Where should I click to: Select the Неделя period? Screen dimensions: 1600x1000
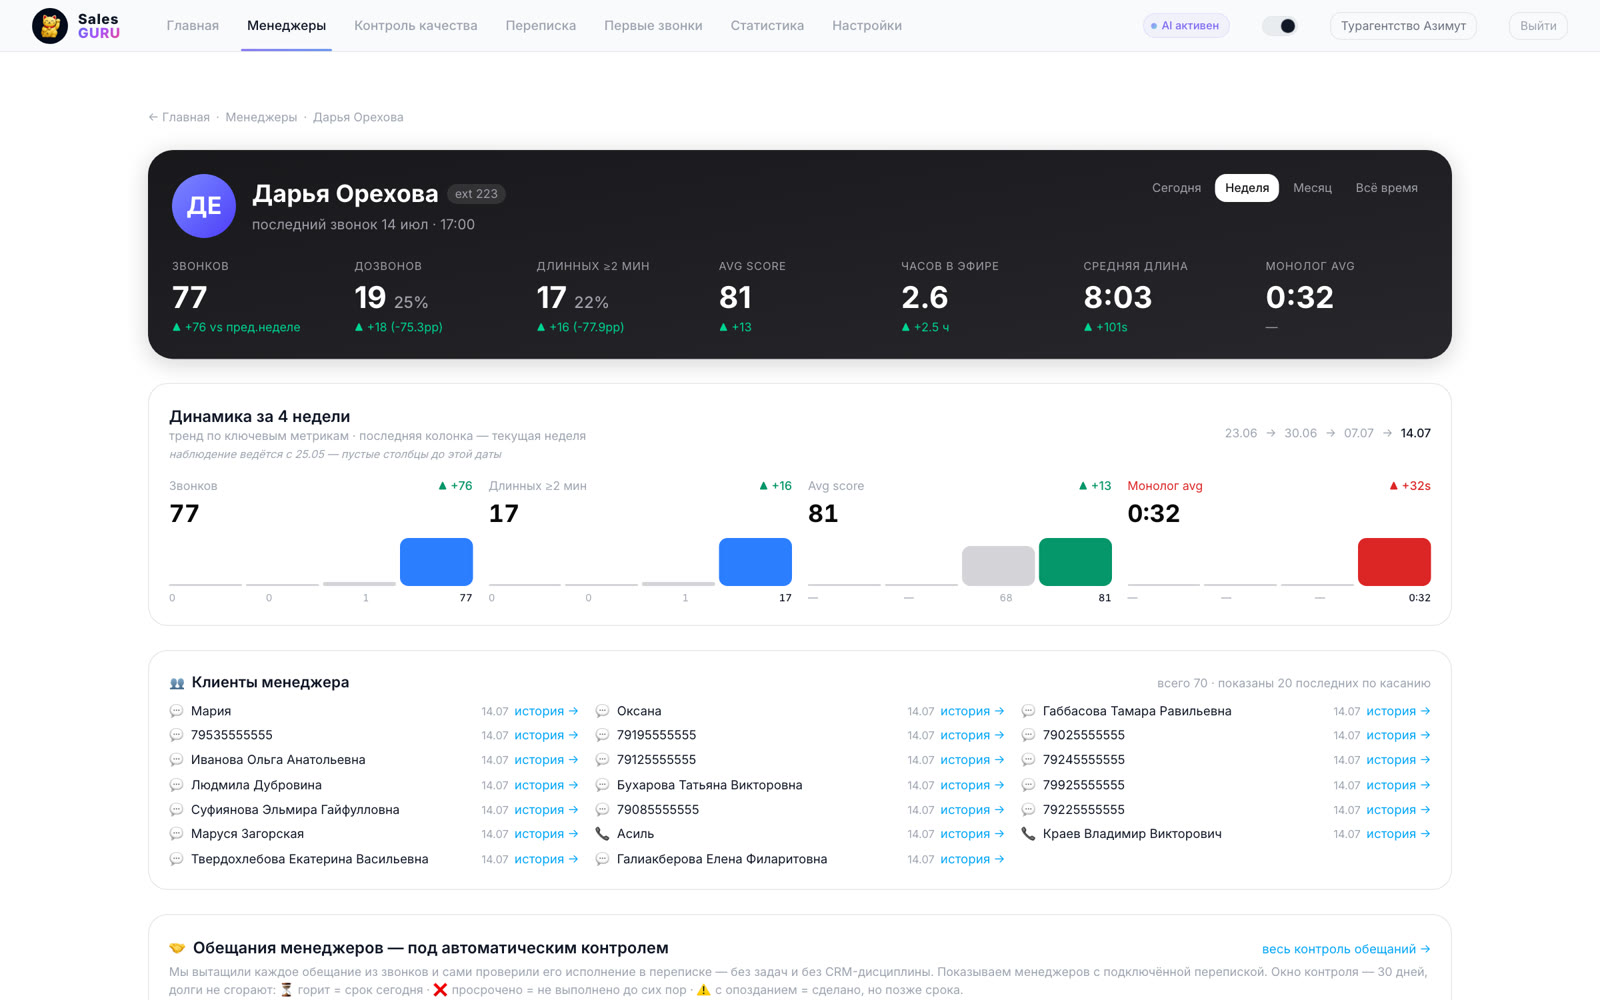point(1247,188)
